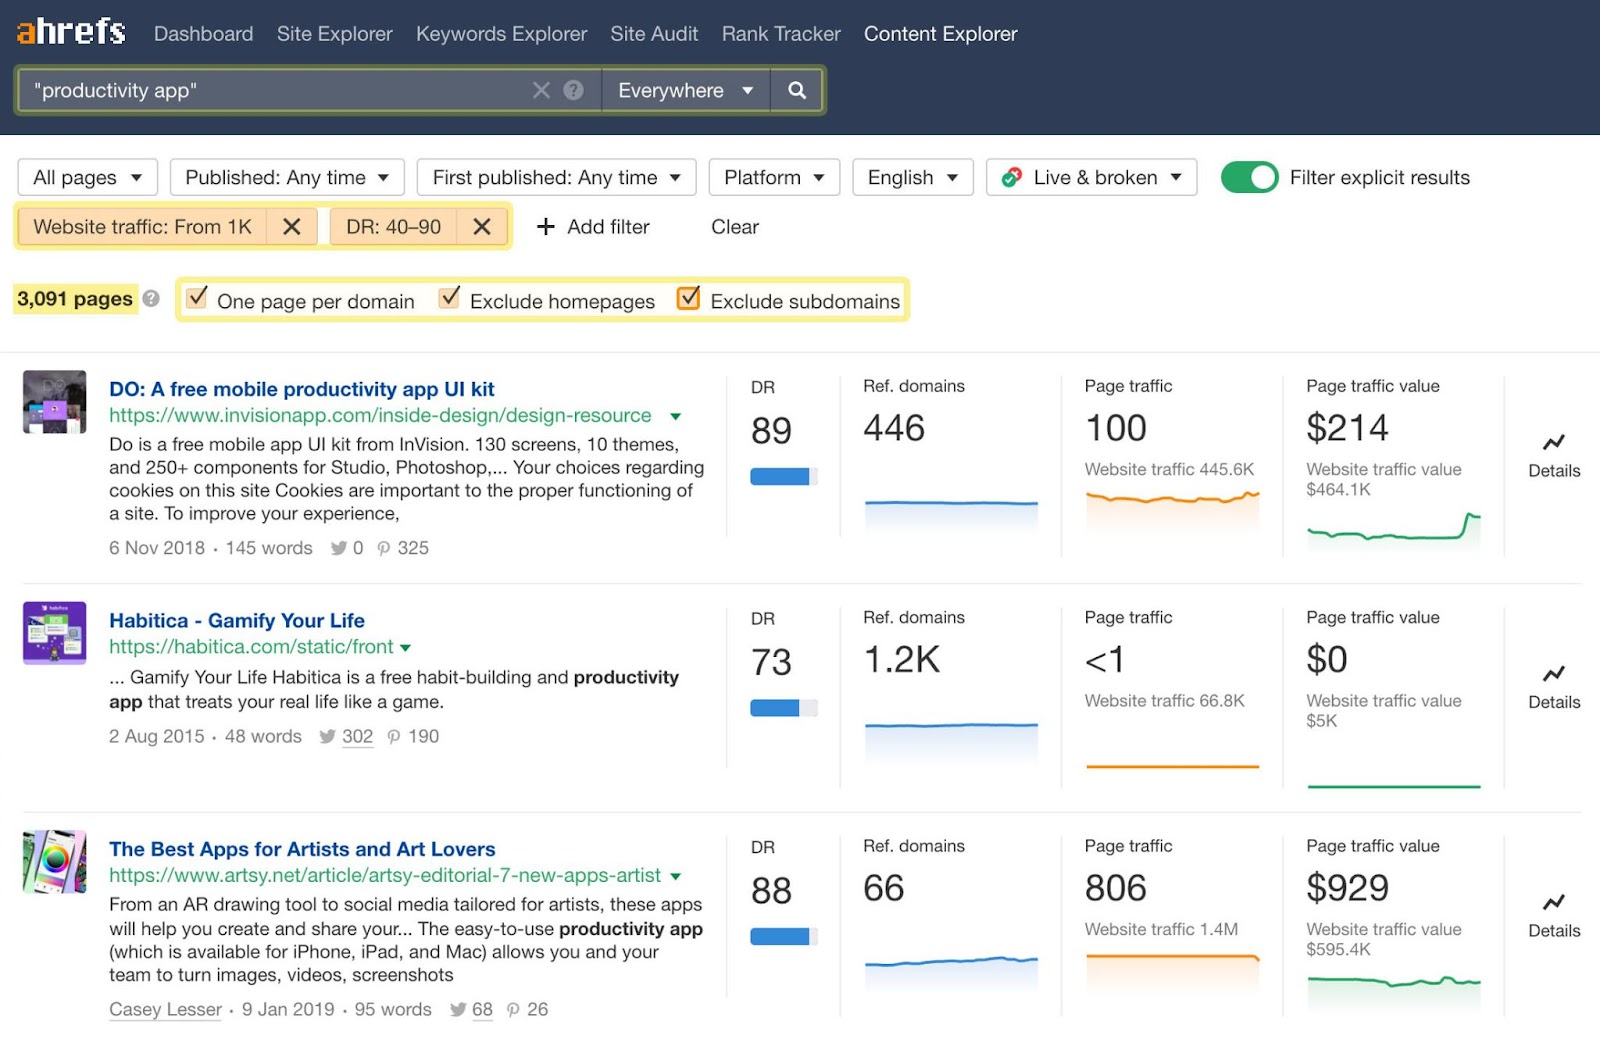Remove the DR: 40–90 filter
Image resolution: width=1600 pixels, height=1039 pixels.
(x=482, y=226)
